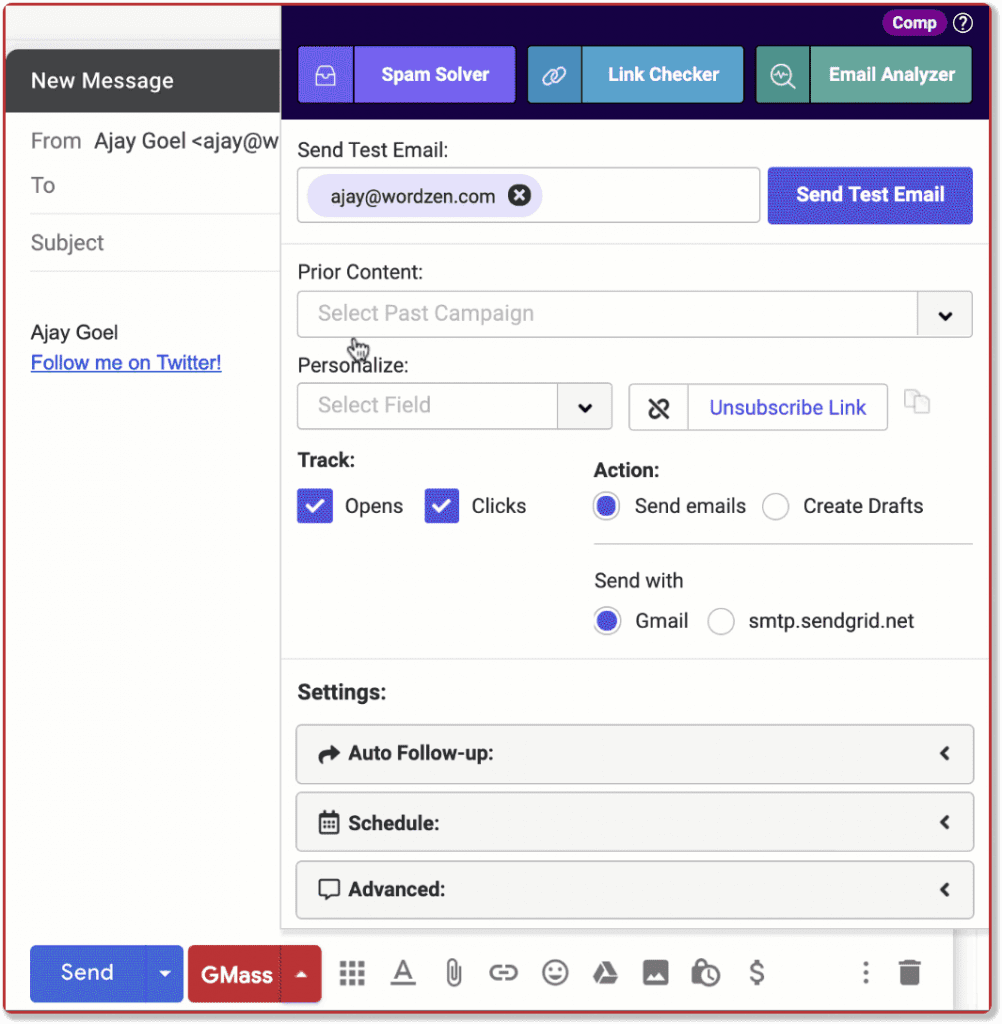Click the Send Test Email address field
The width and height of the screenshot is (1002, 1024).
coord(528,195)
